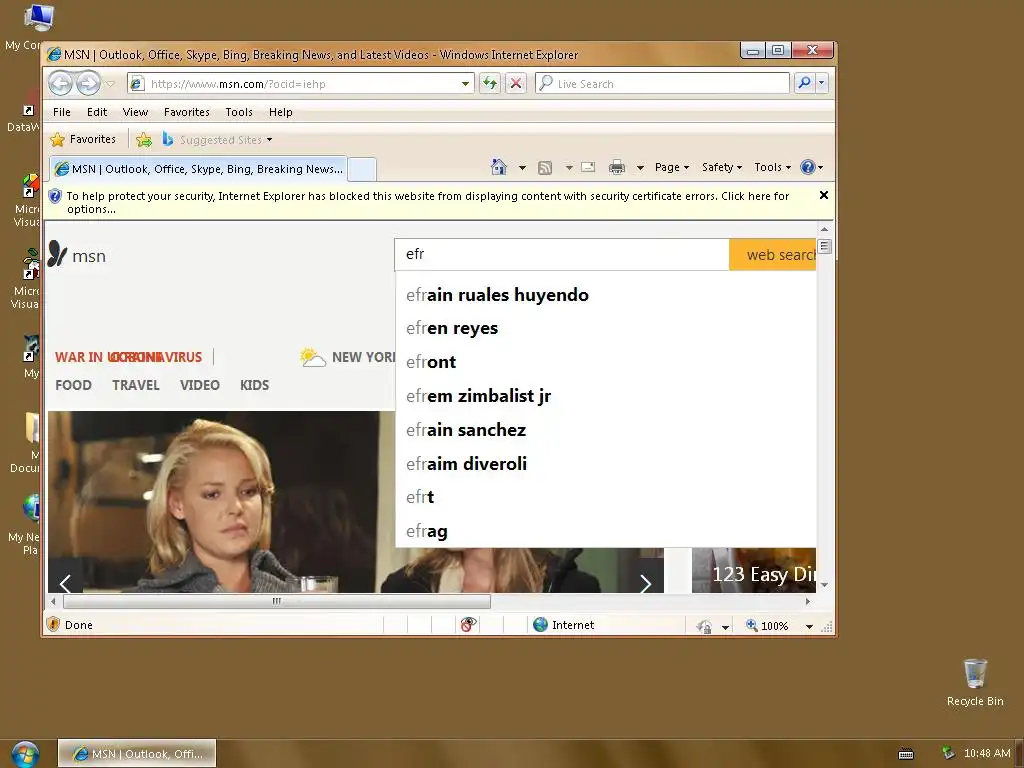The width and height of the screenshot is (1024, 768).
Task: Expand Home button dropdown arrow
Action: pos(522,168)
